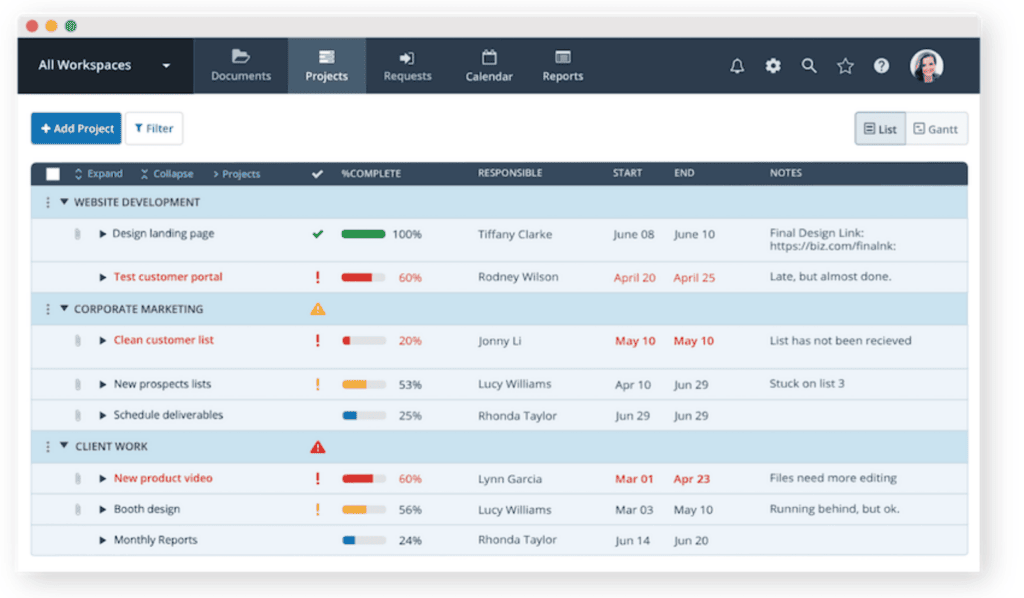
Task: Open the Documents tab
Action: [240, 66]
